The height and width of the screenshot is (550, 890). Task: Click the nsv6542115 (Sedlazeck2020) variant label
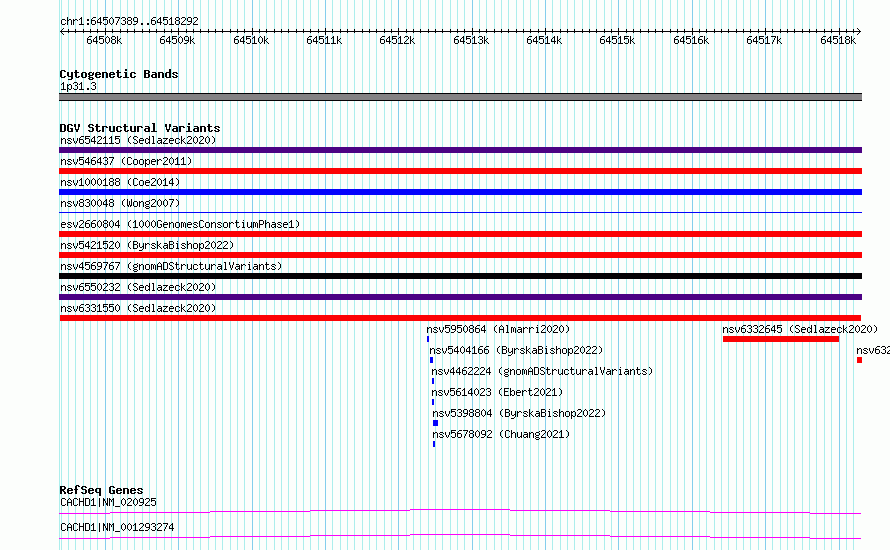pyautogui.click(x=138, y=140)
